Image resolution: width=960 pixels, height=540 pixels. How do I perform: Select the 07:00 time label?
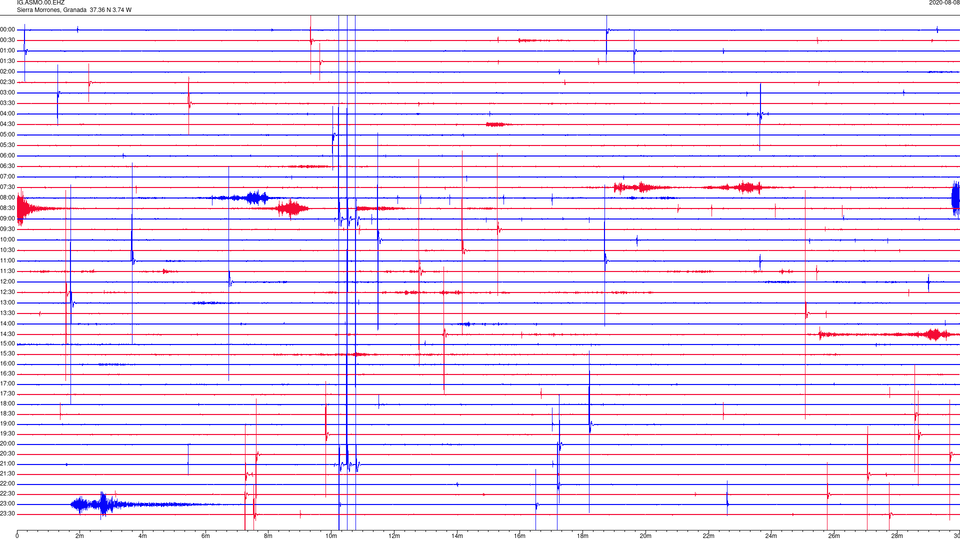tap(7, 176)
